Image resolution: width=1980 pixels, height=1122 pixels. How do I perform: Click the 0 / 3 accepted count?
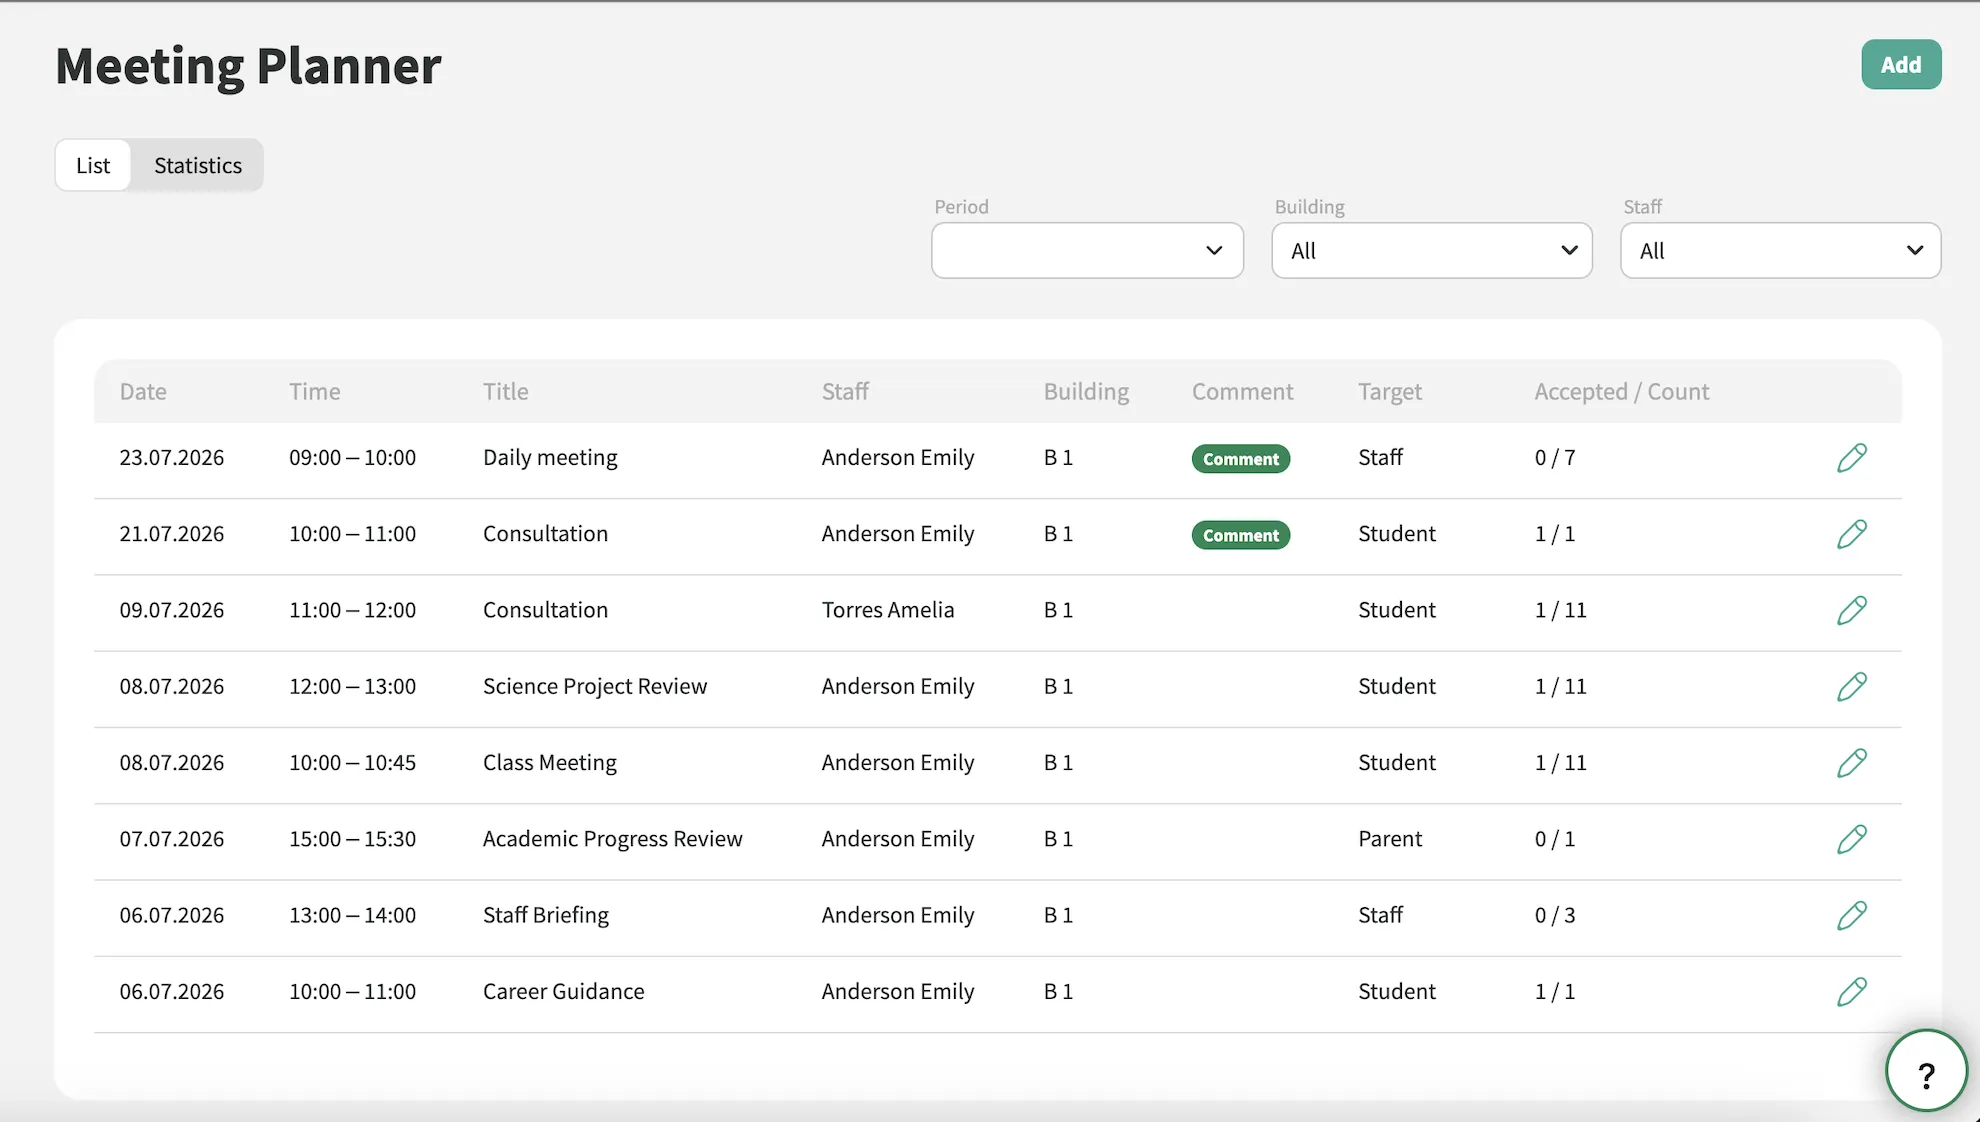pyautogui.click(x=1555, y=915)
